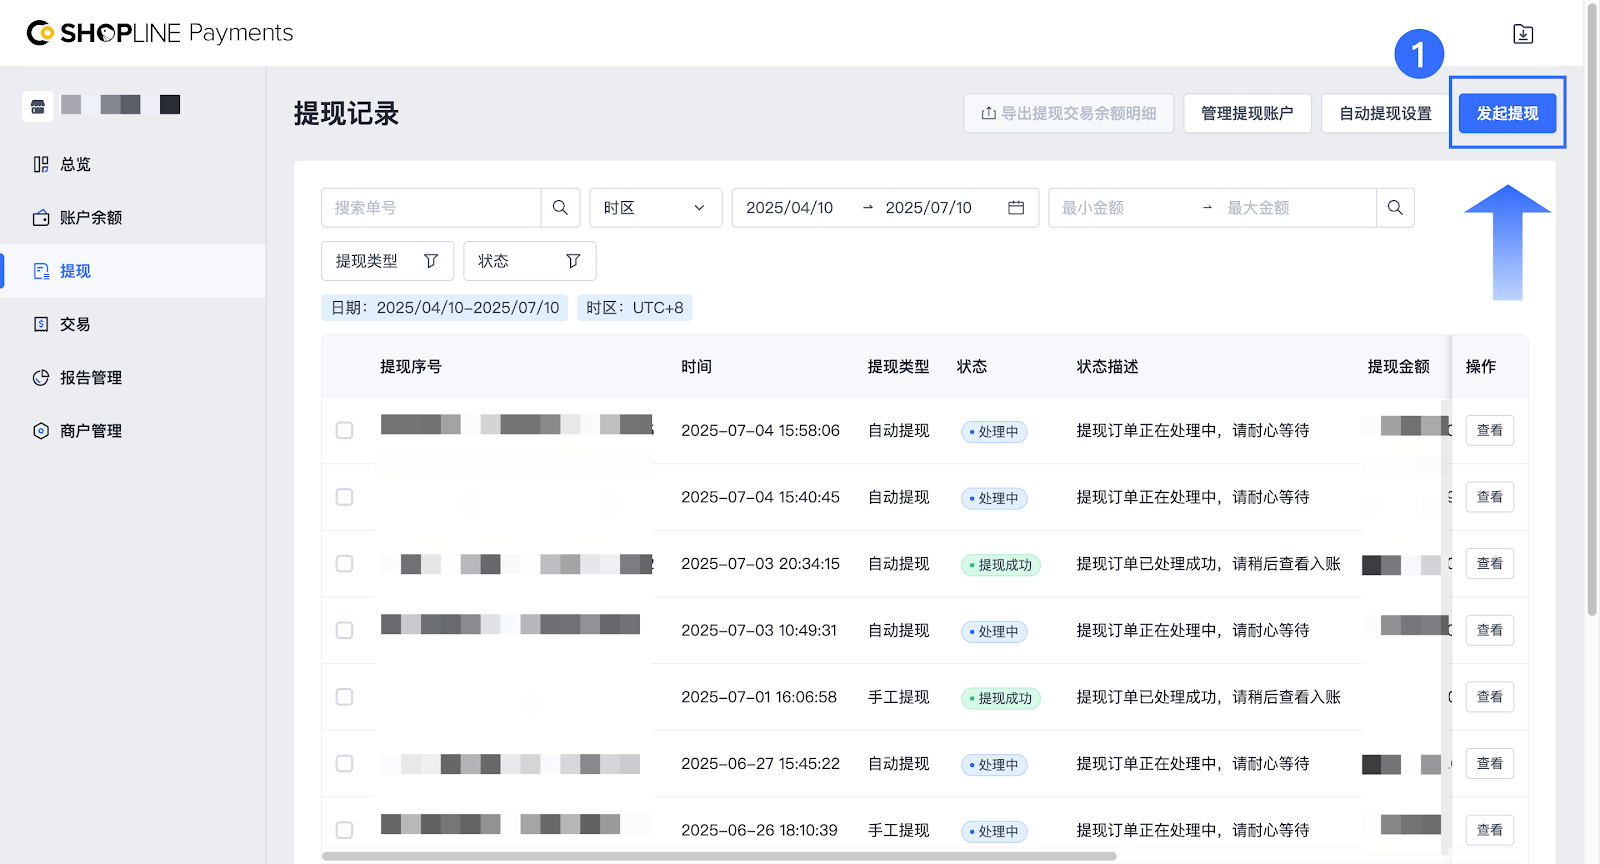Click the filter icon in 提现类型
This screenshot has height=864, width=1600.
coord(431,261)
